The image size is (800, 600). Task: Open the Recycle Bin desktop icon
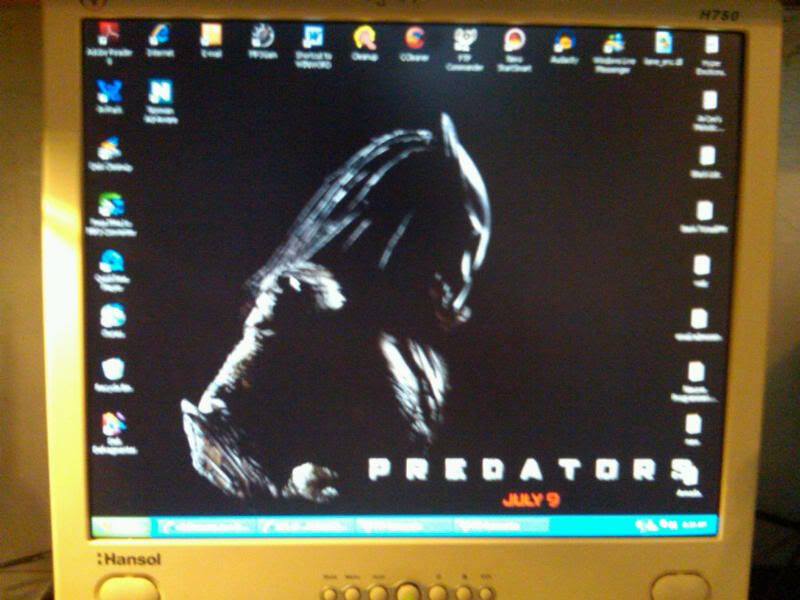tap(113, 375)
